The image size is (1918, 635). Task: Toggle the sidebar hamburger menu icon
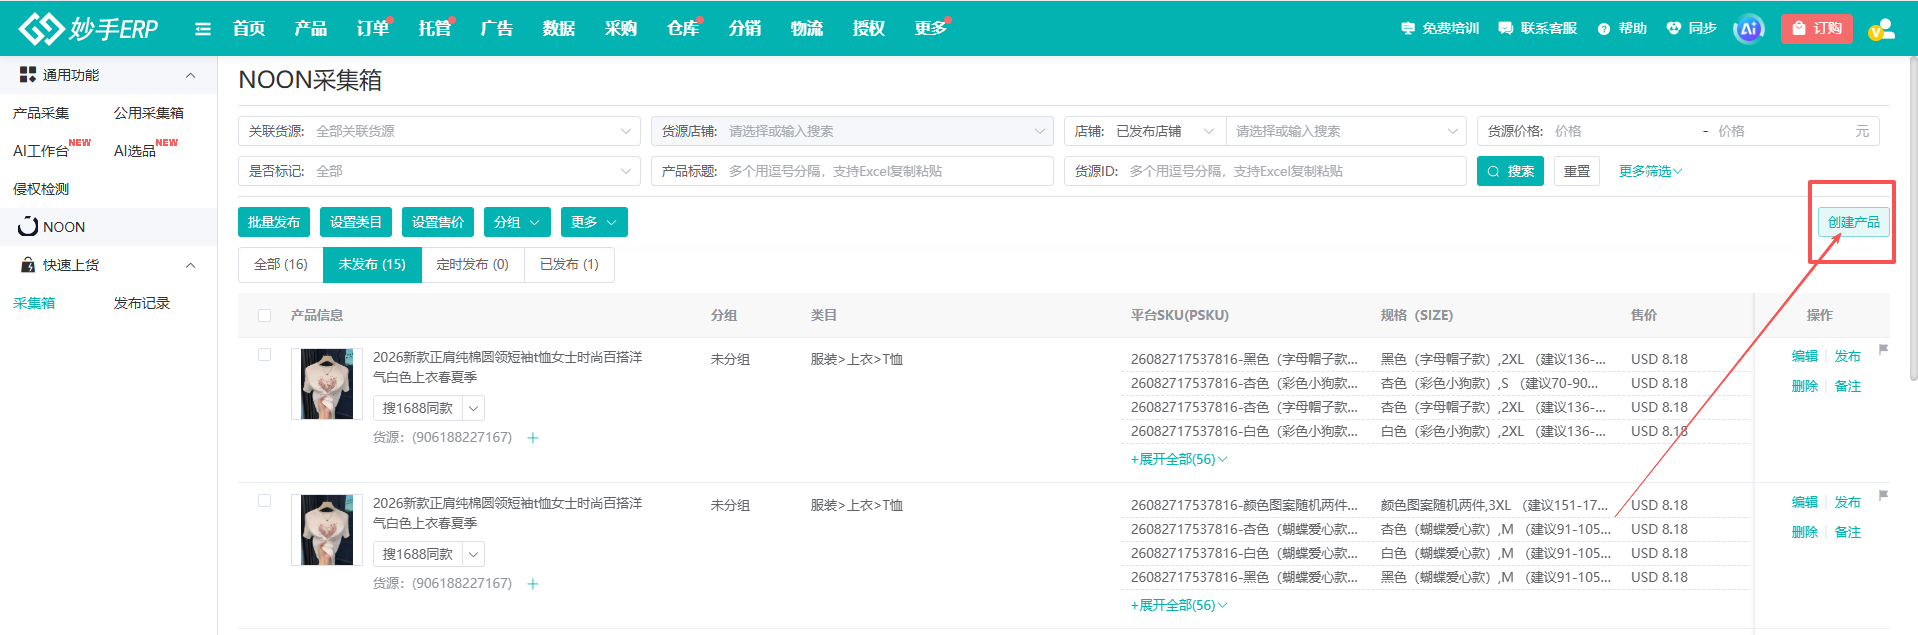click(x=203, y=29)
